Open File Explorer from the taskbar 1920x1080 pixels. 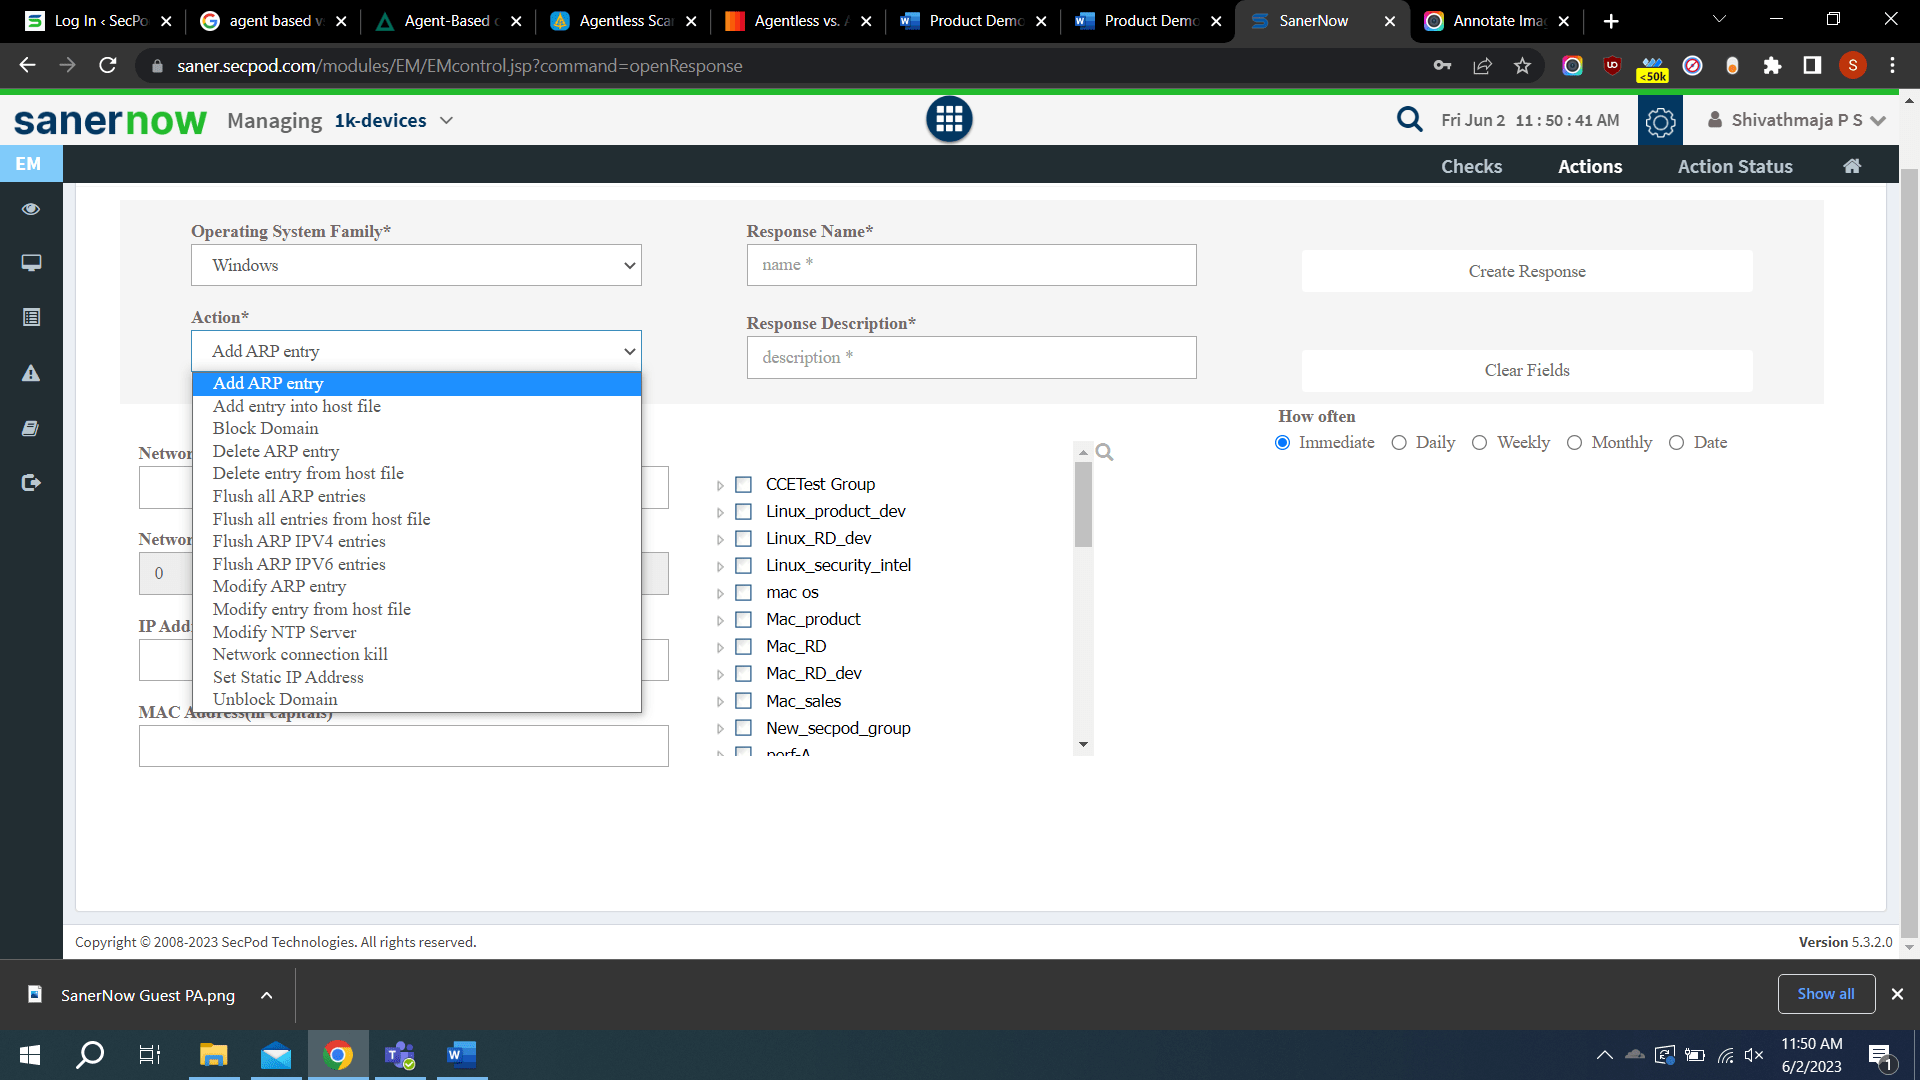pyautogui.click(x=214, y=1055)
